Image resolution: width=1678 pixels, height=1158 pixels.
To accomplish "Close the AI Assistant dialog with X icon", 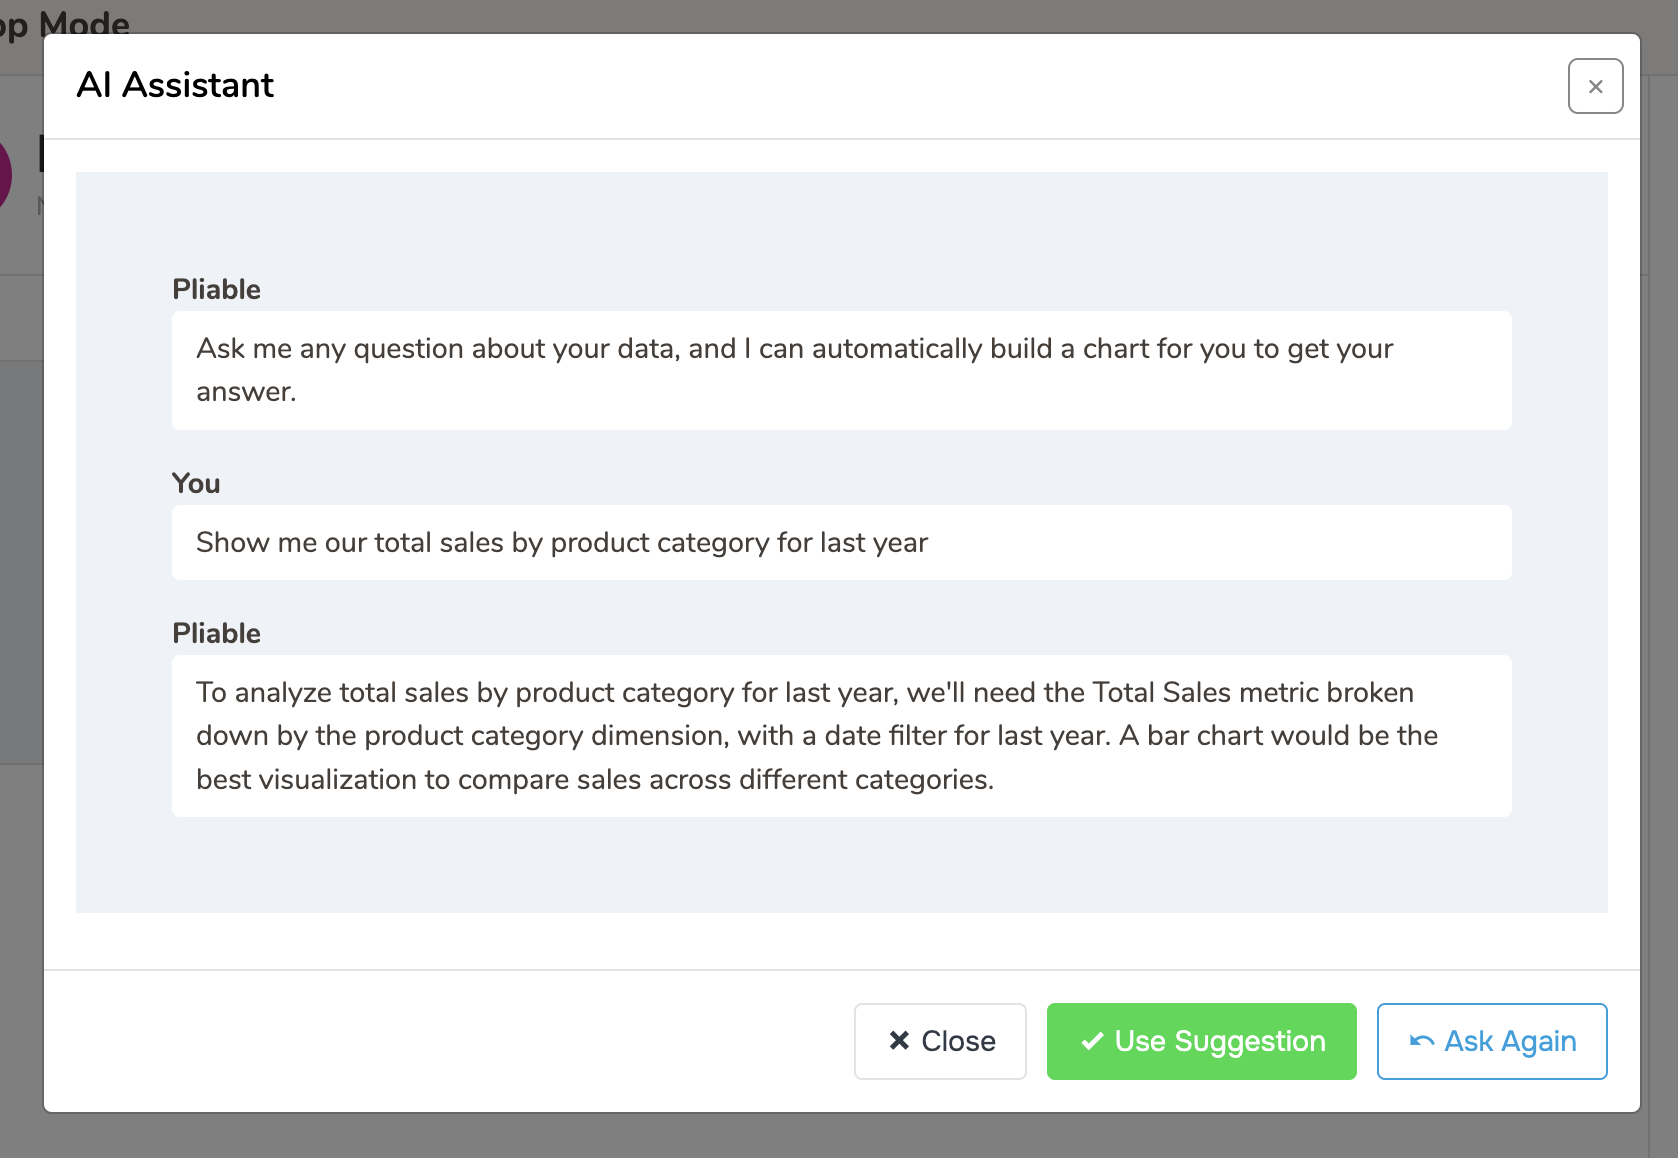I will (x=1595, y=86).
